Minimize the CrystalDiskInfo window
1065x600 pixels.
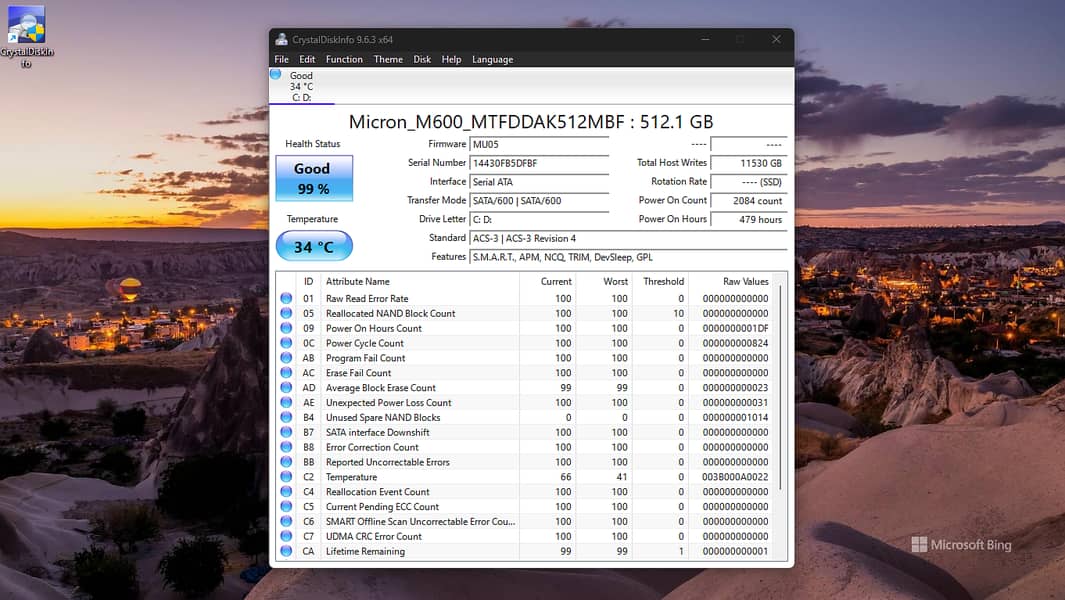pyautogui.click(x=706, y=39)
